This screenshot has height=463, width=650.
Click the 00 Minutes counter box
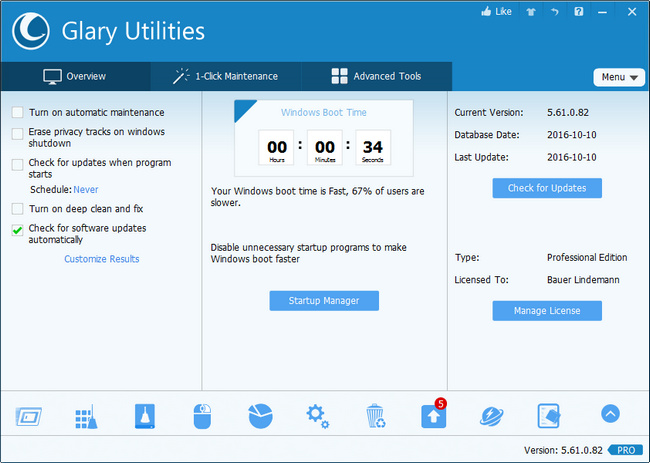tap(325, 148)
